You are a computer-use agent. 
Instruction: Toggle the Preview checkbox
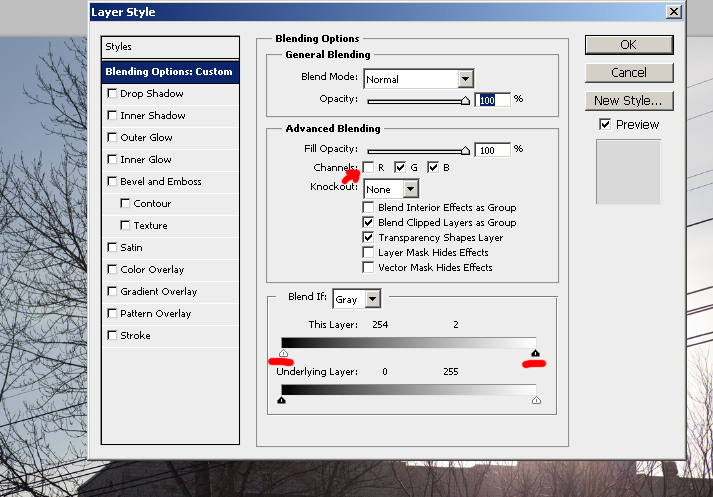605,124
